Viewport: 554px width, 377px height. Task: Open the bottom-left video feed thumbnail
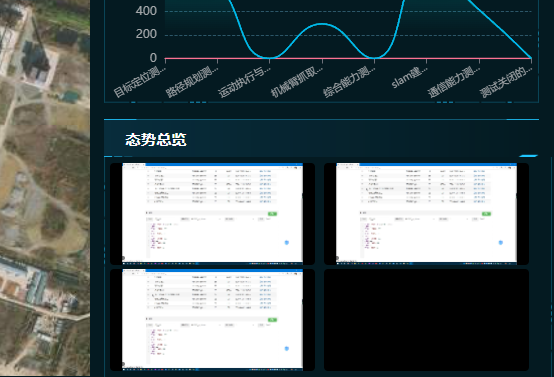pyautogui.click(x=212, y=320)
